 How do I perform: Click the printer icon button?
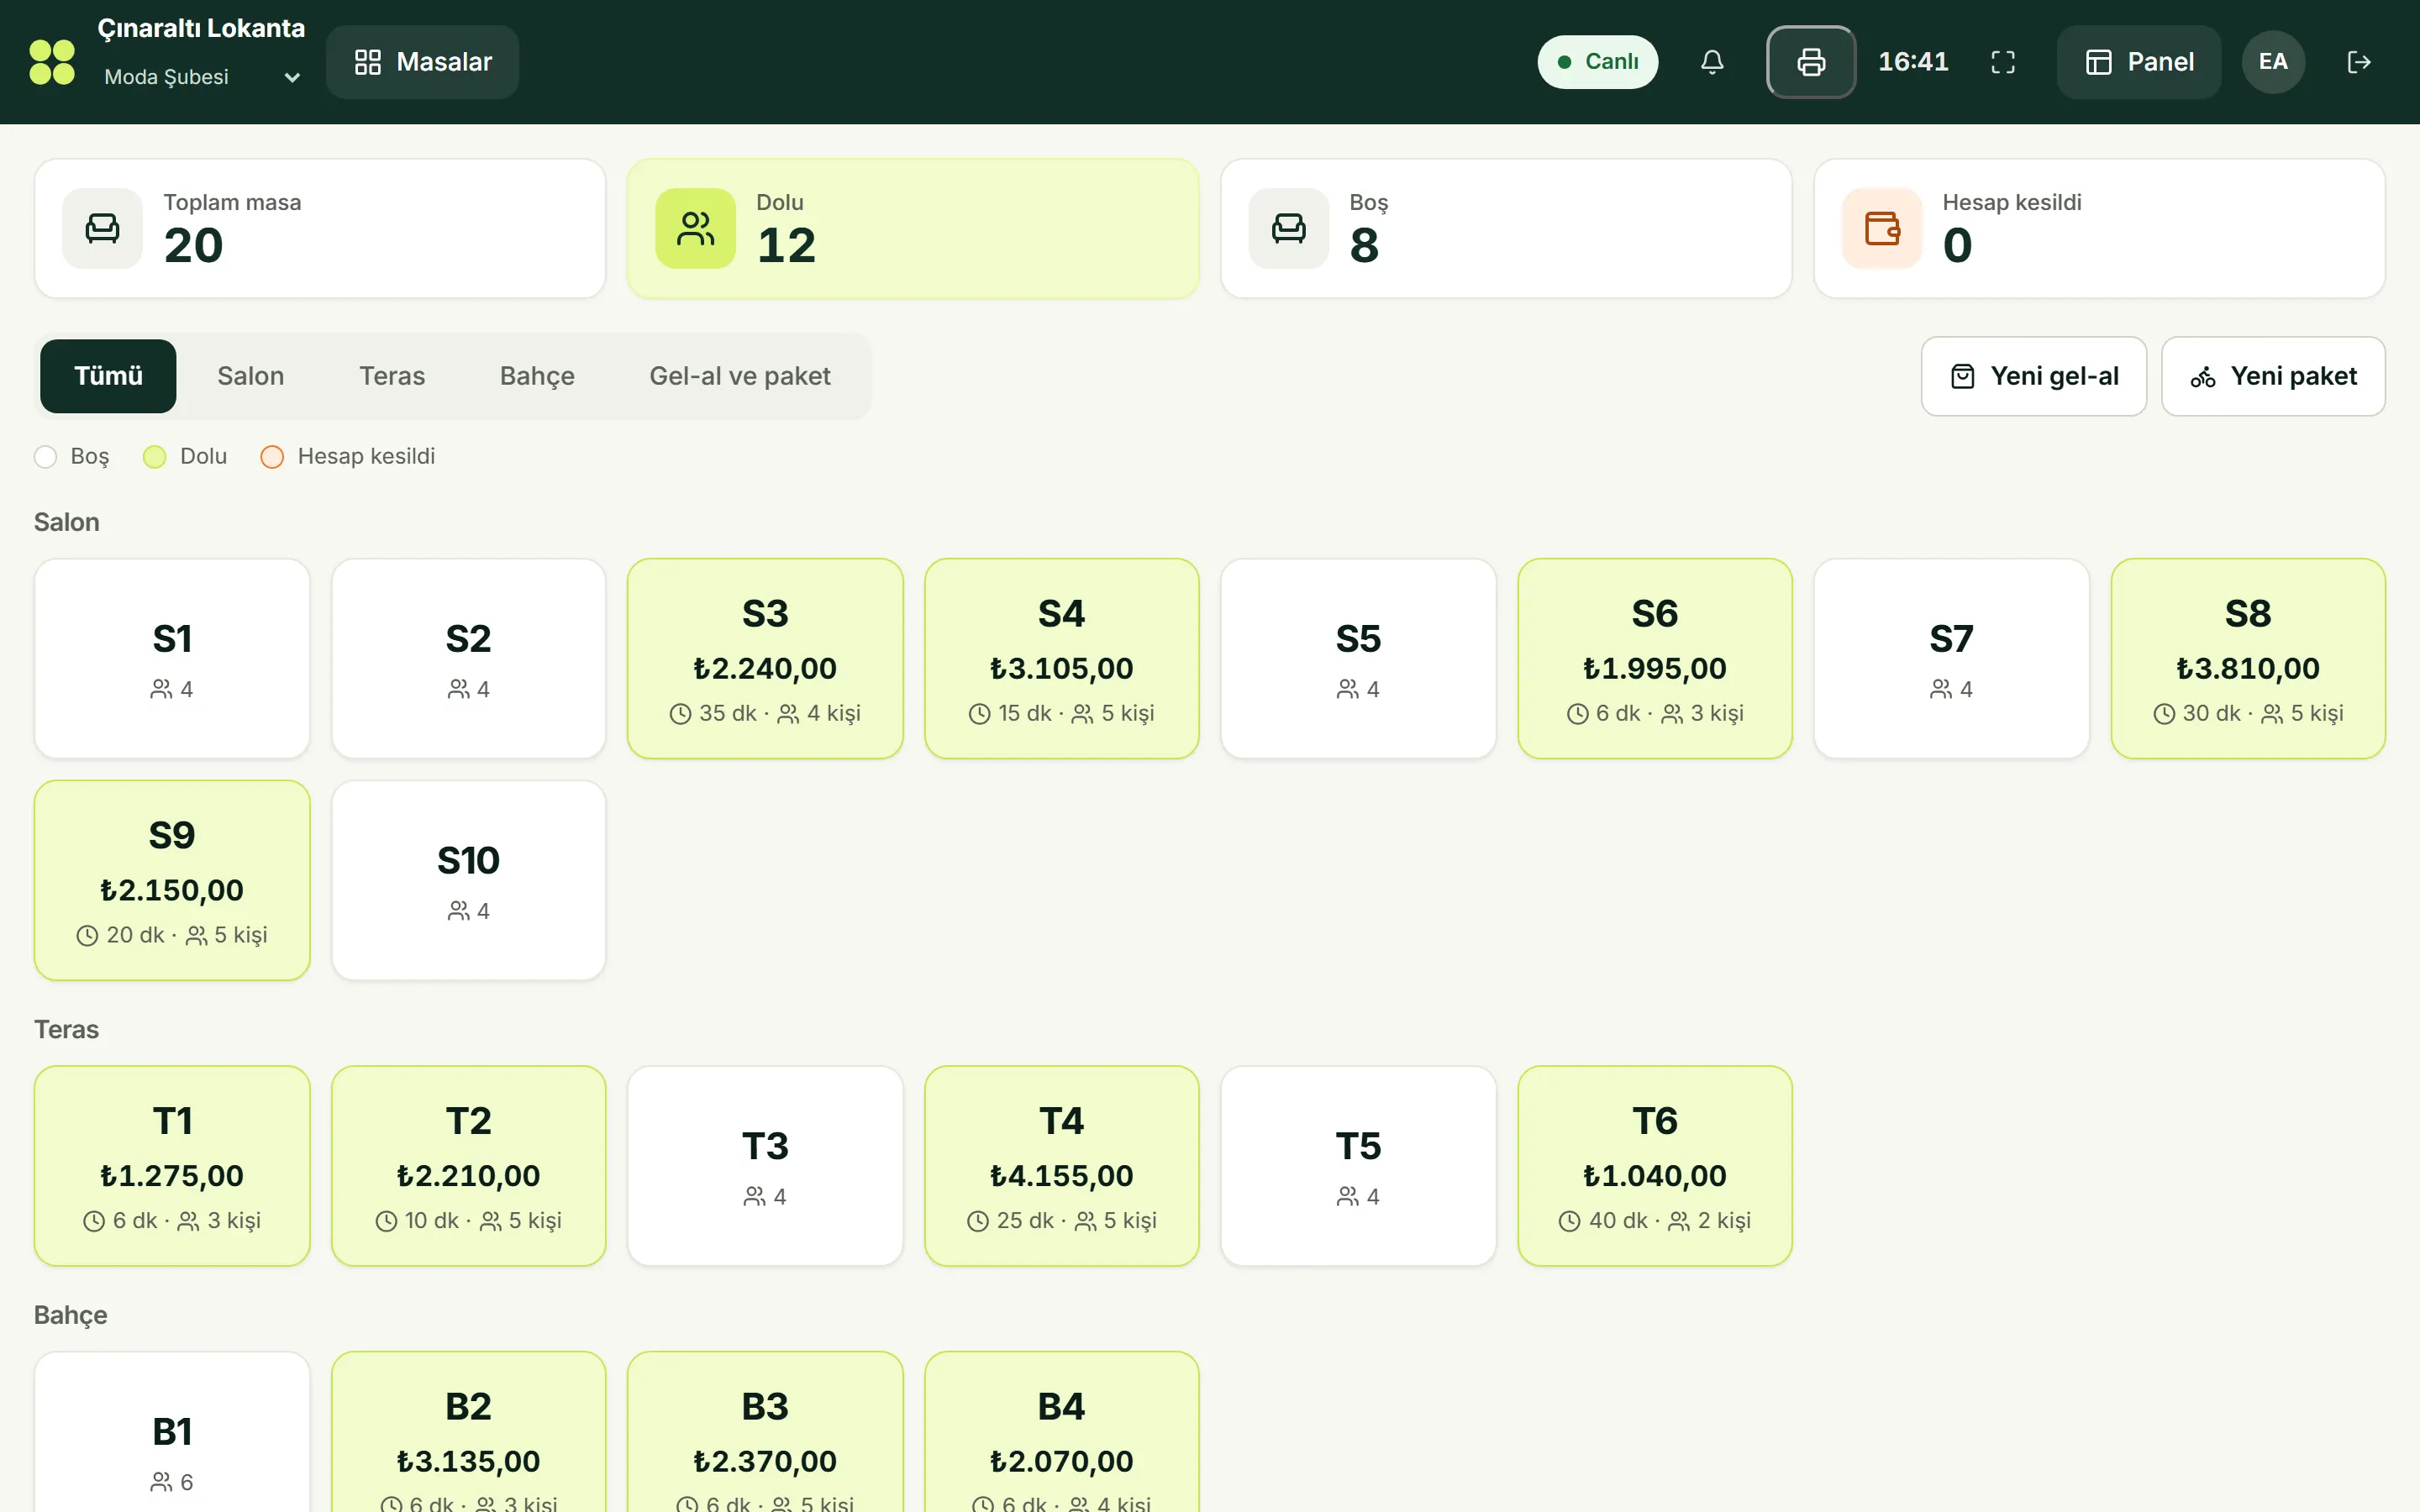click(x=1810, y=62)
